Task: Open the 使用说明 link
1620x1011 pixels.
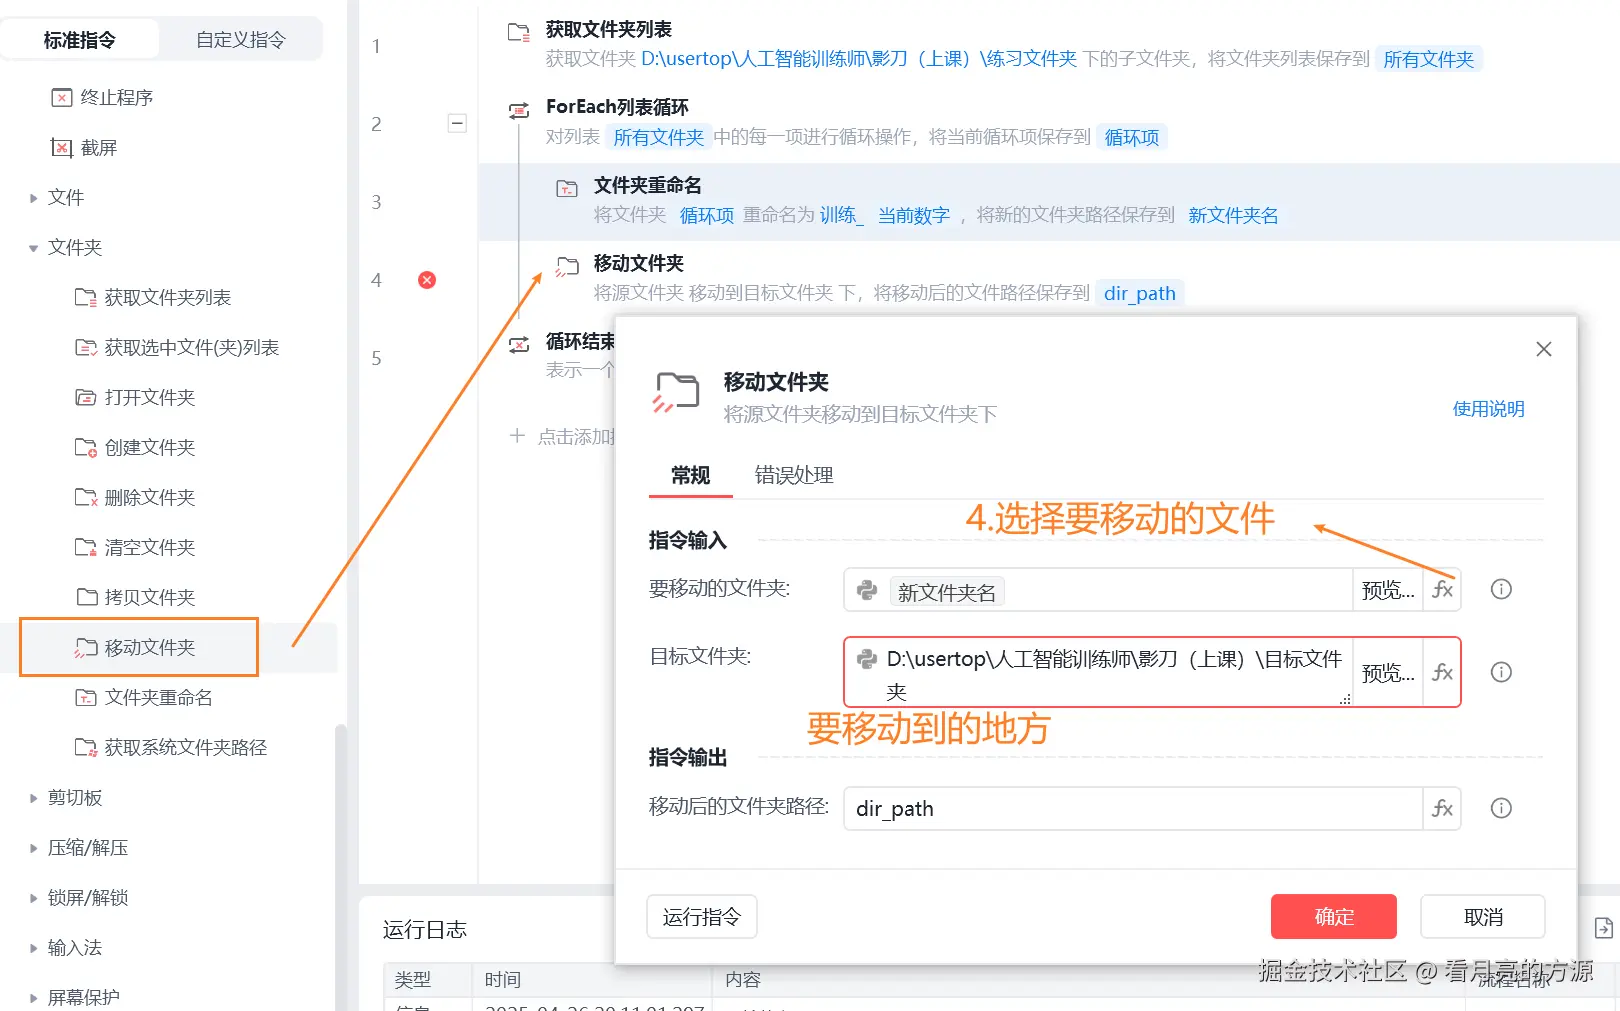Action: pyautogui.click(x=1488, y=409)
